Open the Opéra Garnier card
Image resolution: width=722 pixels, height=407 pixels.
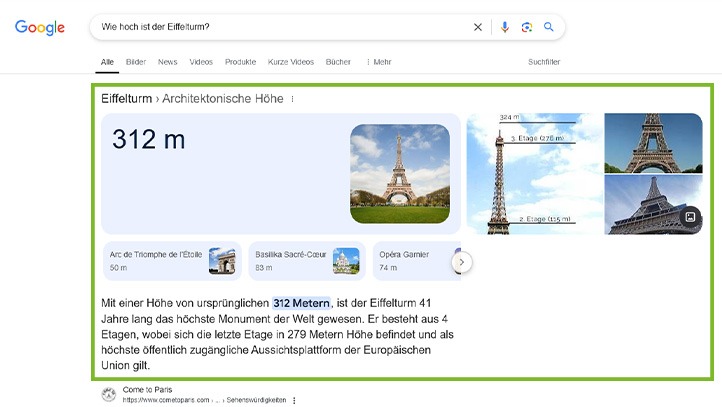pos(417,261)
